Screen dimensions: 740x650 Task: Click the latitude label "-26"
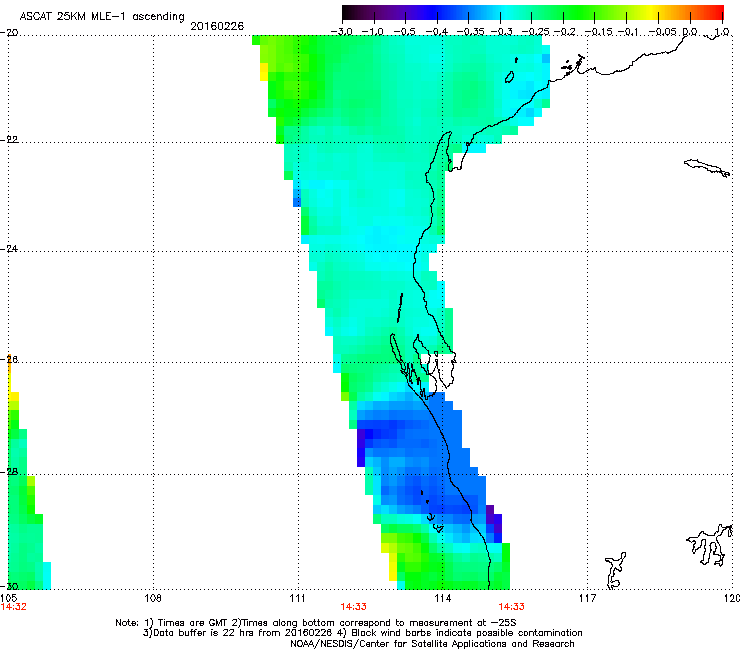[9, 360]
